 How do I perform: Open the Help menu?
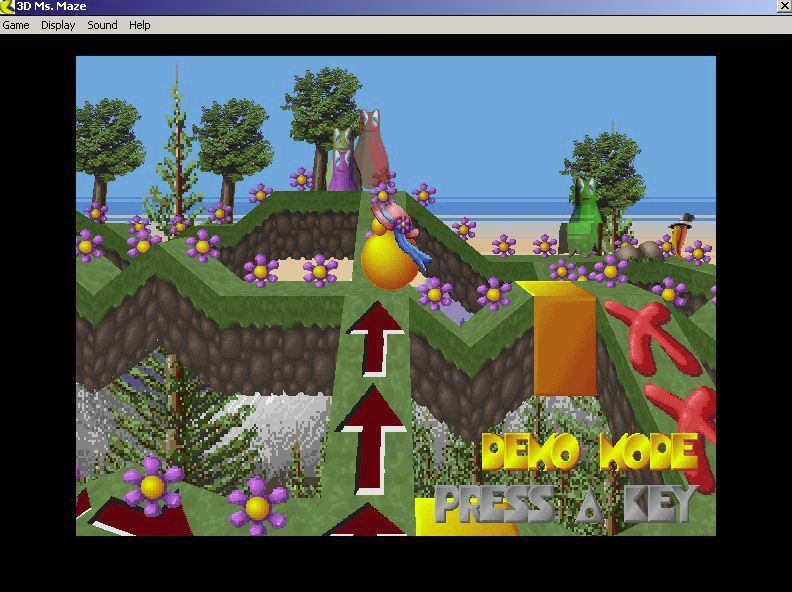point(140,25)
